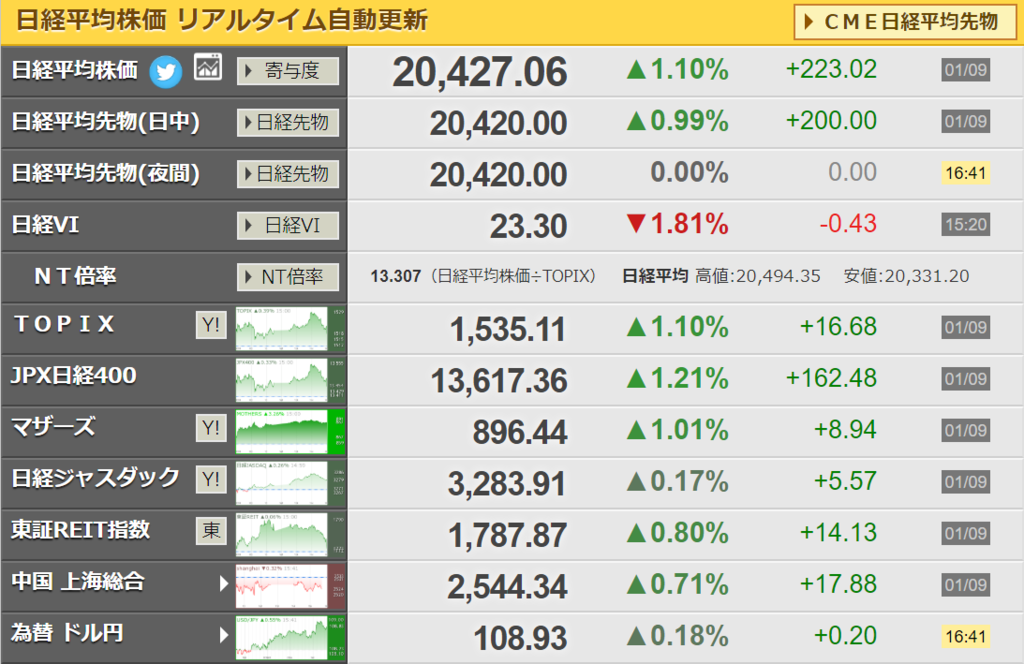Open the 上海総合 red mini chart
The image size is (1024, 664).
click(290, 586)
